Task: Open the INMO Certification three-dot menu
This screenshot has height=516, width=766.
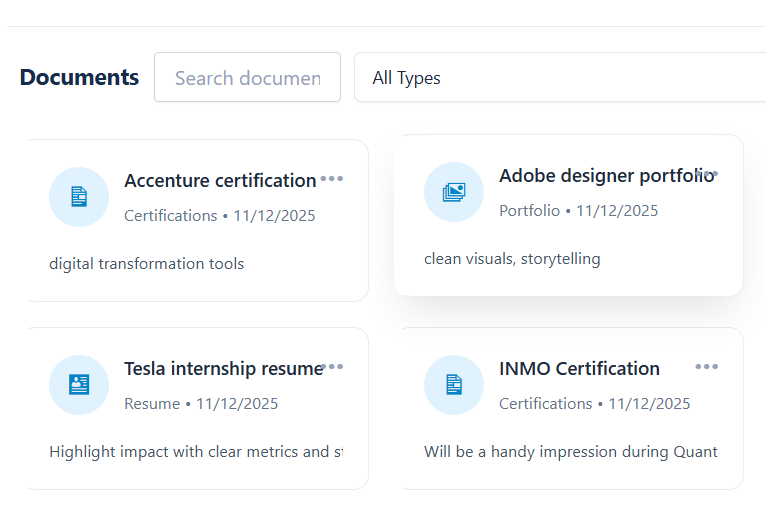Action: point(707,367)
